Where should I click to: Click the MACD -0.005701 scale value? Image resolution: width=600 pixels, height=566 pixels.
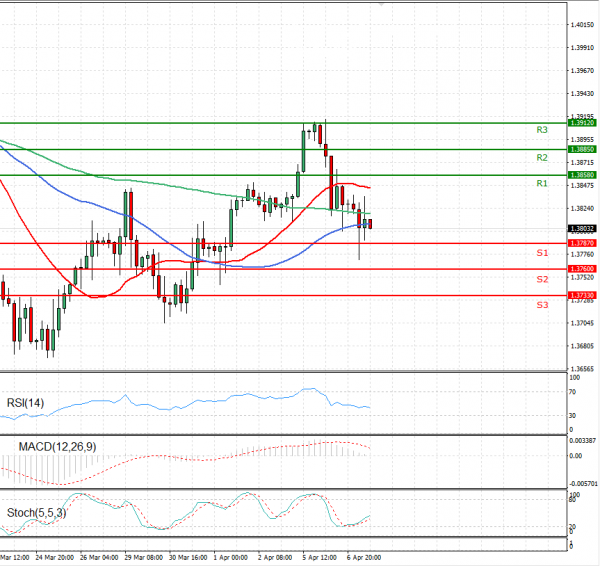click(x=583, y=484)
